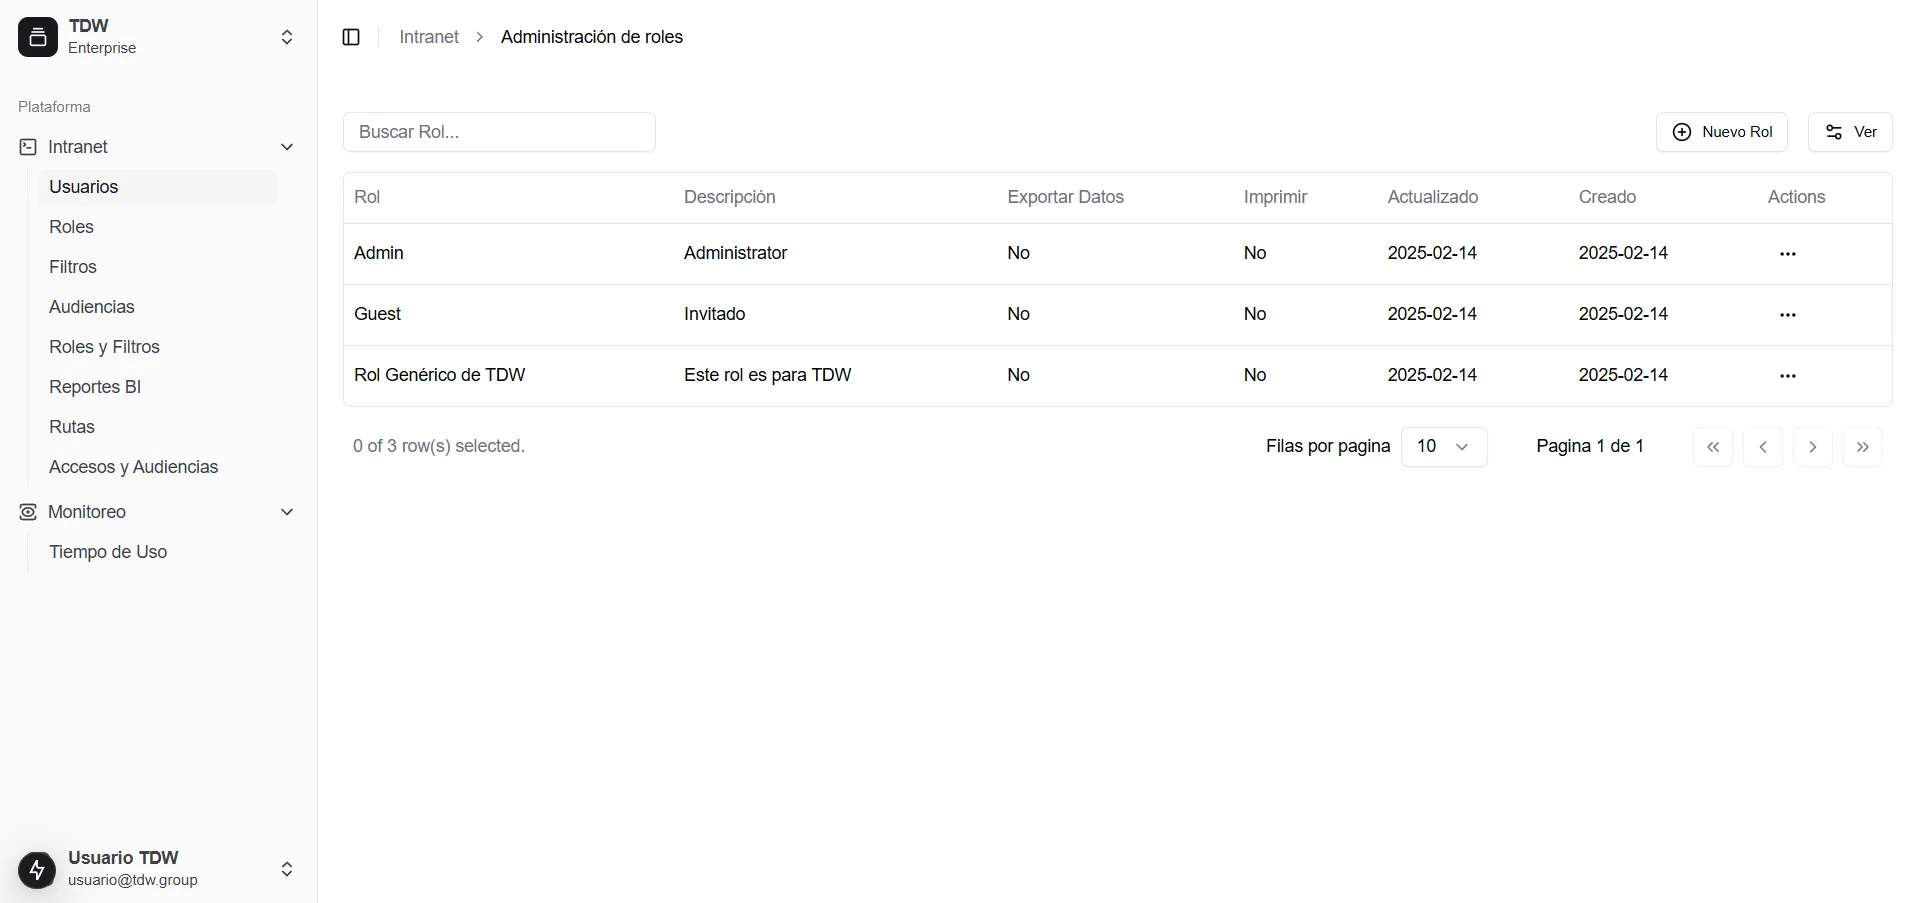Screen dimensions: 1911x903
Task: Click the Monitoreo sidebar section label
Action: click(x=87, y=512)
